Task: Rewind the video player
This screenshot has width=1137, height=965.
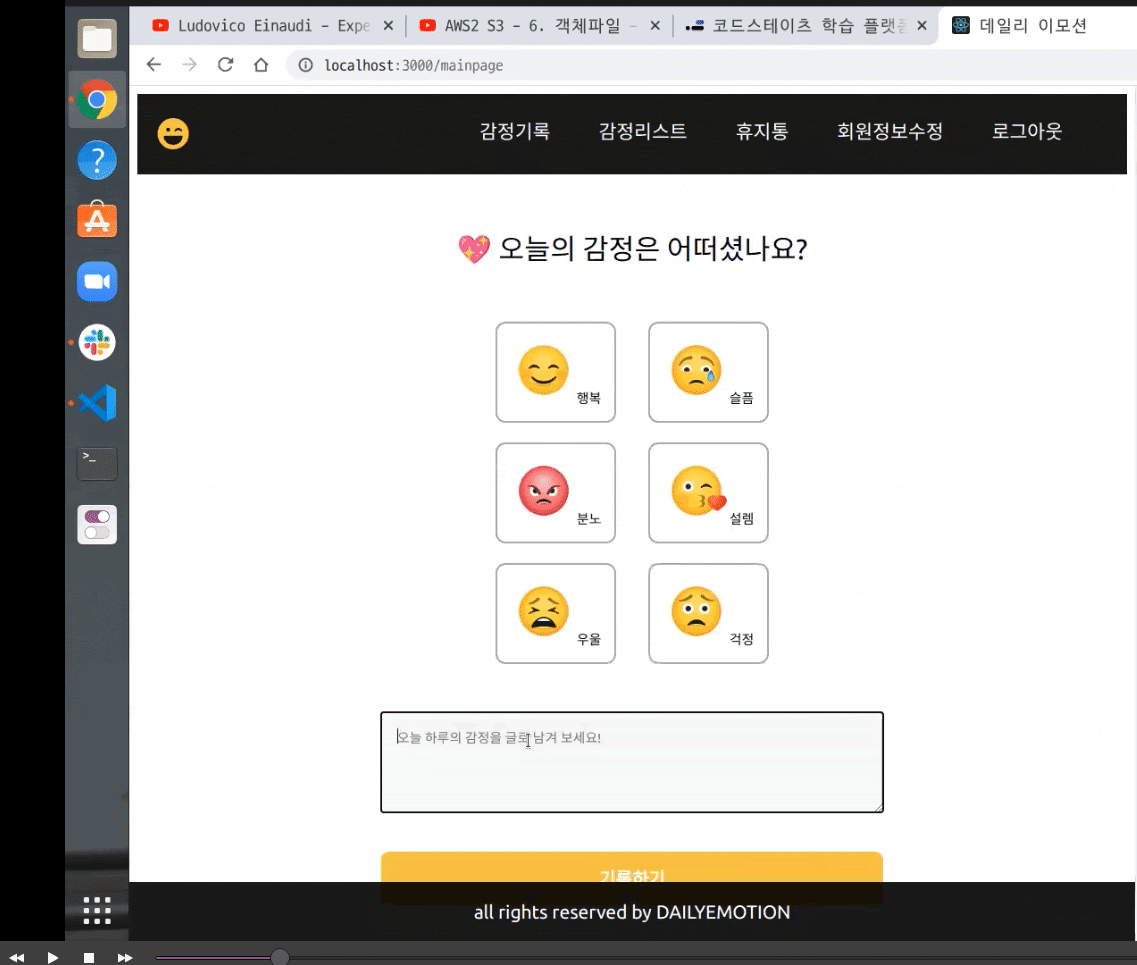Action: click(x=17, y=958)
